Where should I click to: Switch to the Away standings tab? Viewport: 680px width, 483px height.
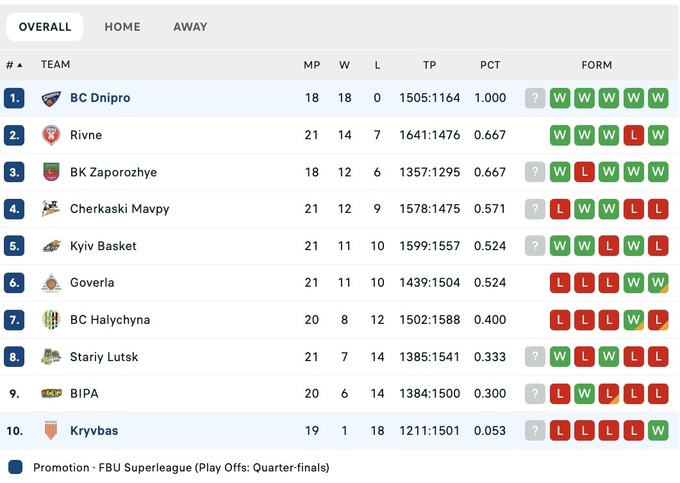[190, 27]
